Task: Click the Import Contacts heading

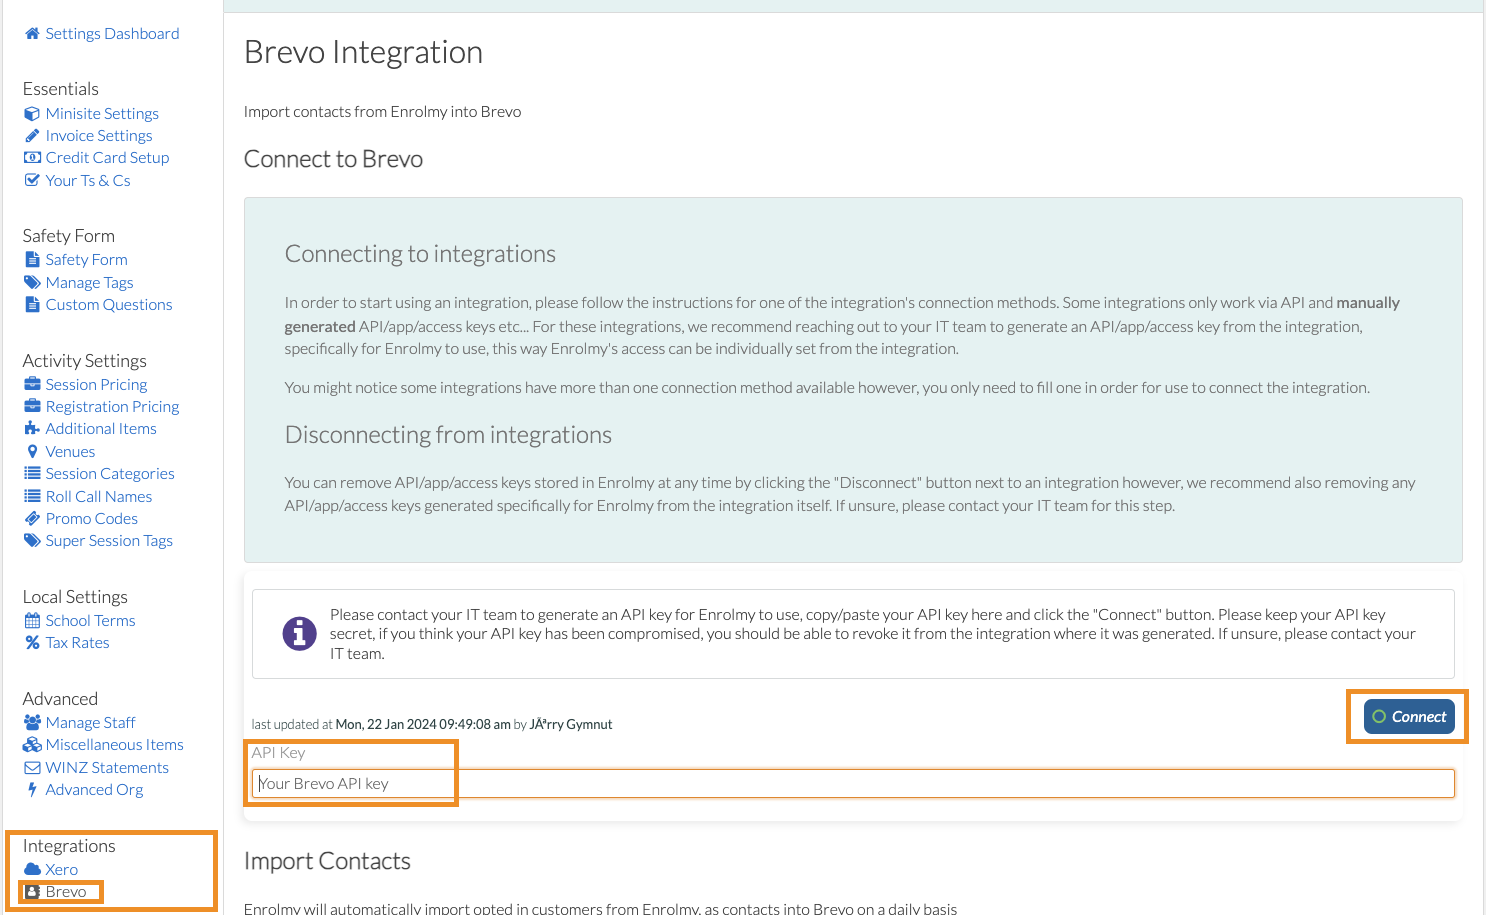Action: click(x=327, y=862)
